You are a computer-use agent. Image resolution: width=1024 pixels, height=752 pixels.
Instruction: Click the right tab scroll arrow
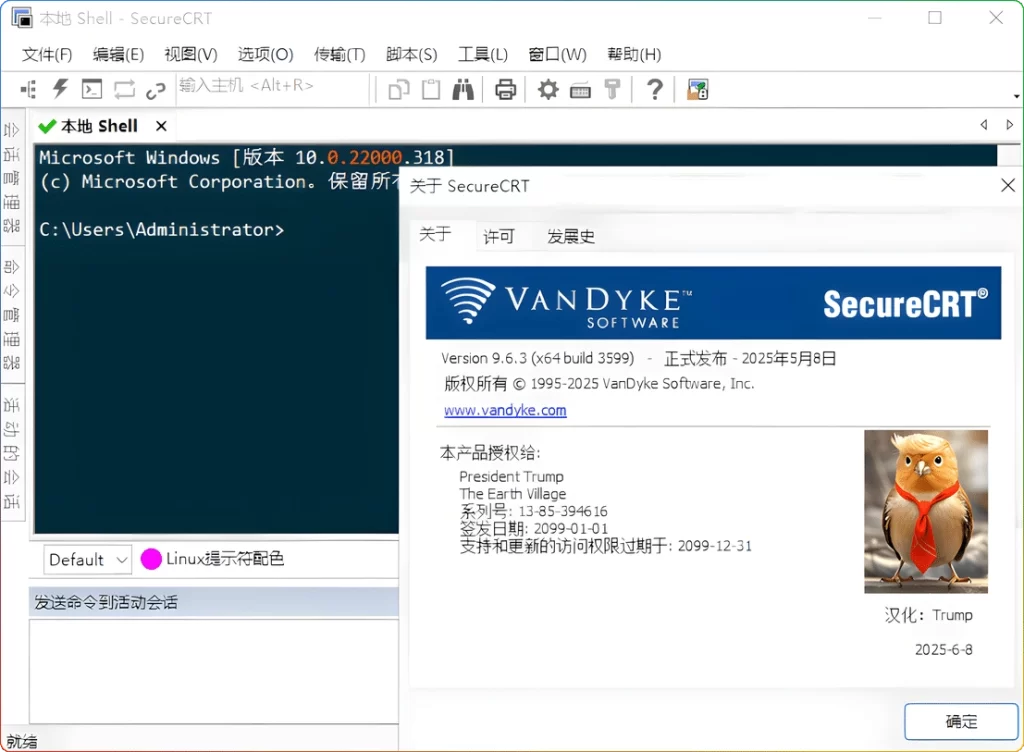tap(1009, 125)
